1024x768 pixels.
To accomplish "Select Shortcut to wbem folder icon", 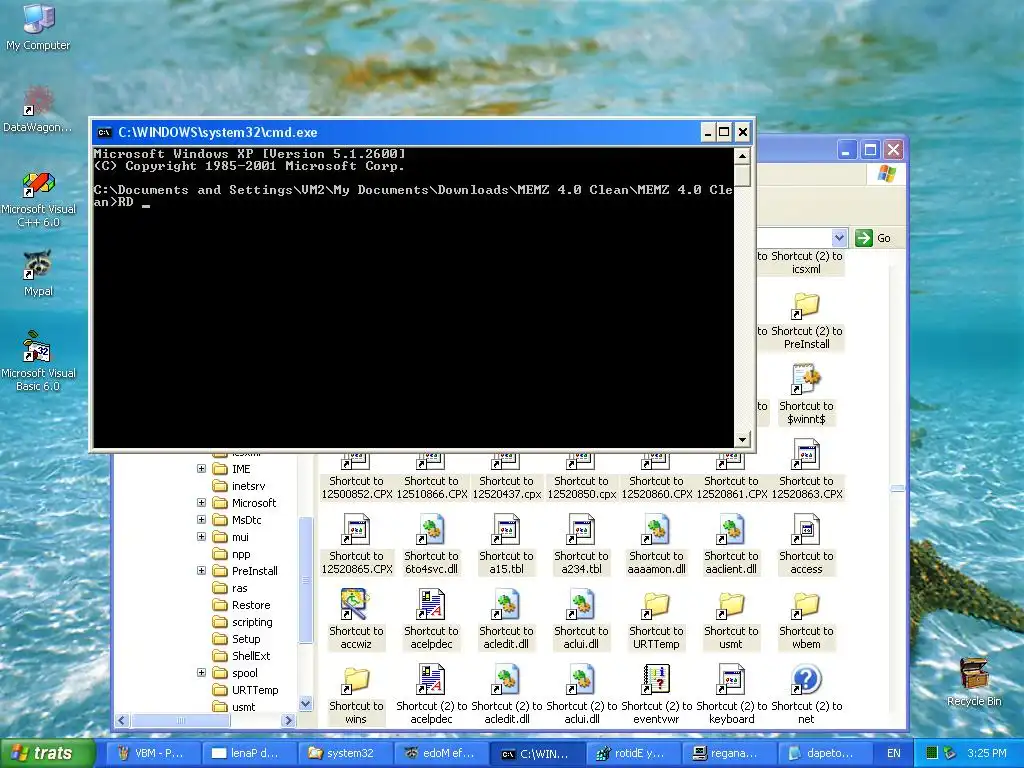I will (807, 619).
